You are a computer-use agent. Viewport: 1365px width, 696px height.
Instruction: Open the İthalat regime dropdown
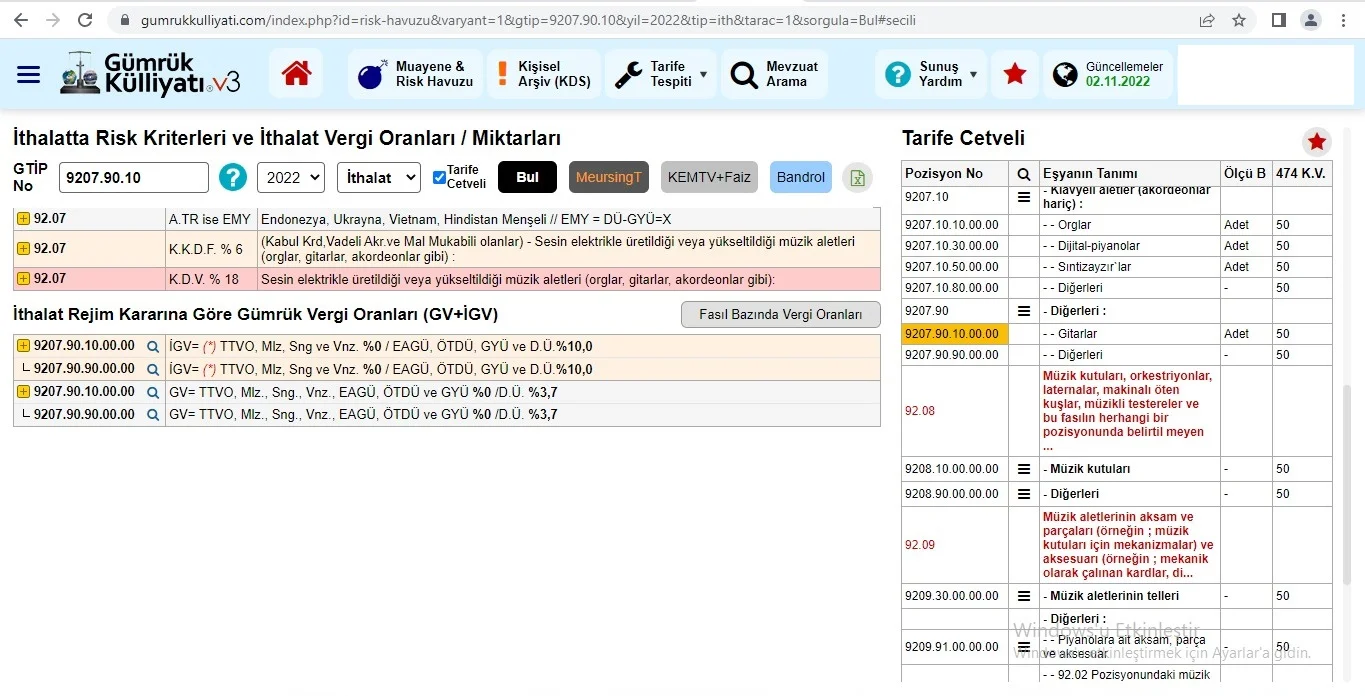pyautogui.click(x=378, y=177)
